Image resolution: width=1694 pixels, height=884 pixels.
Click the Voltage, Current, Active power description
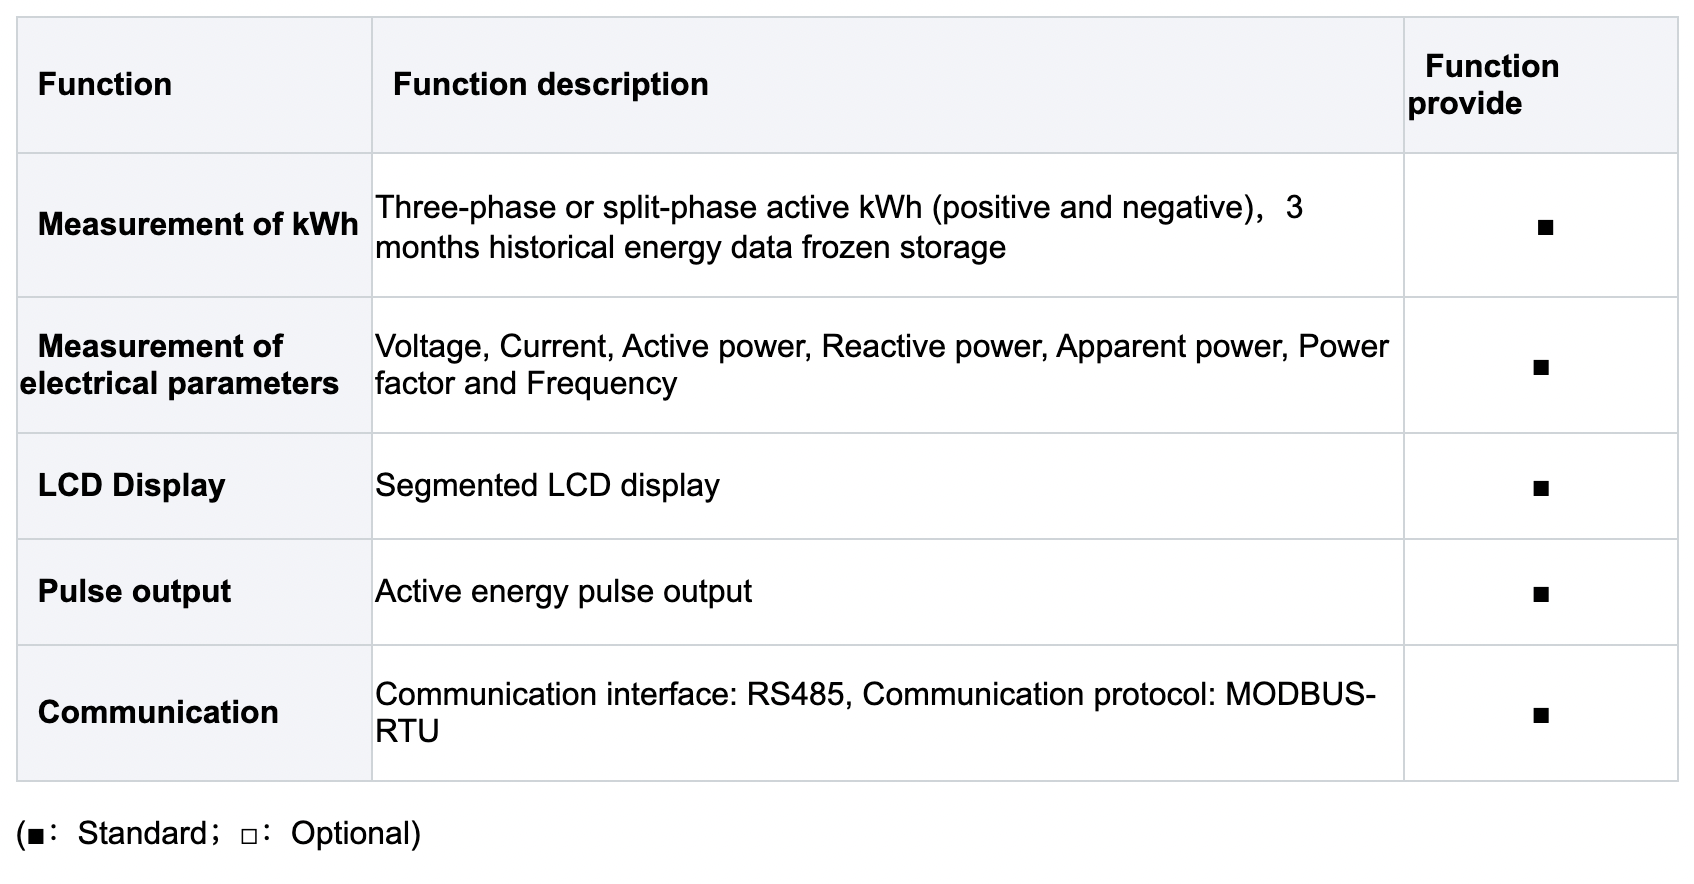pos(880,365)
